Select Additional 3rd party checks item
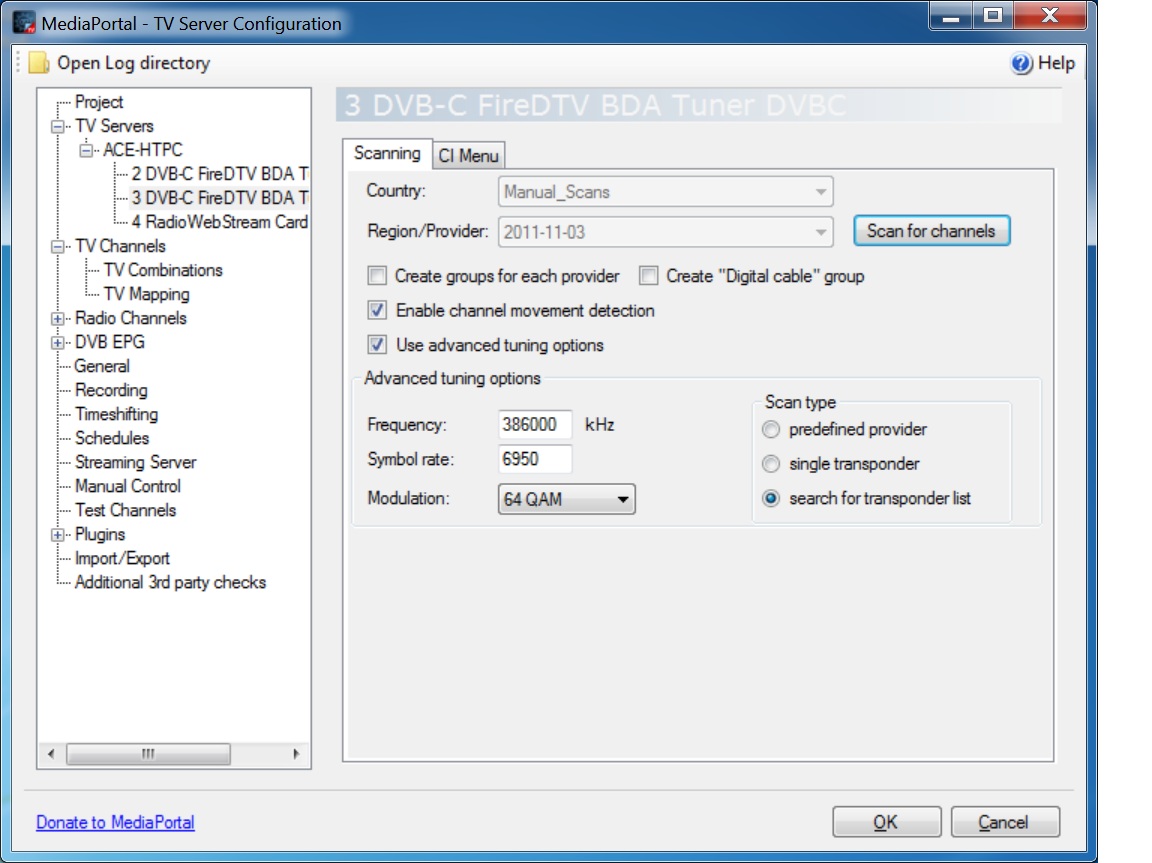 (170, 583)
